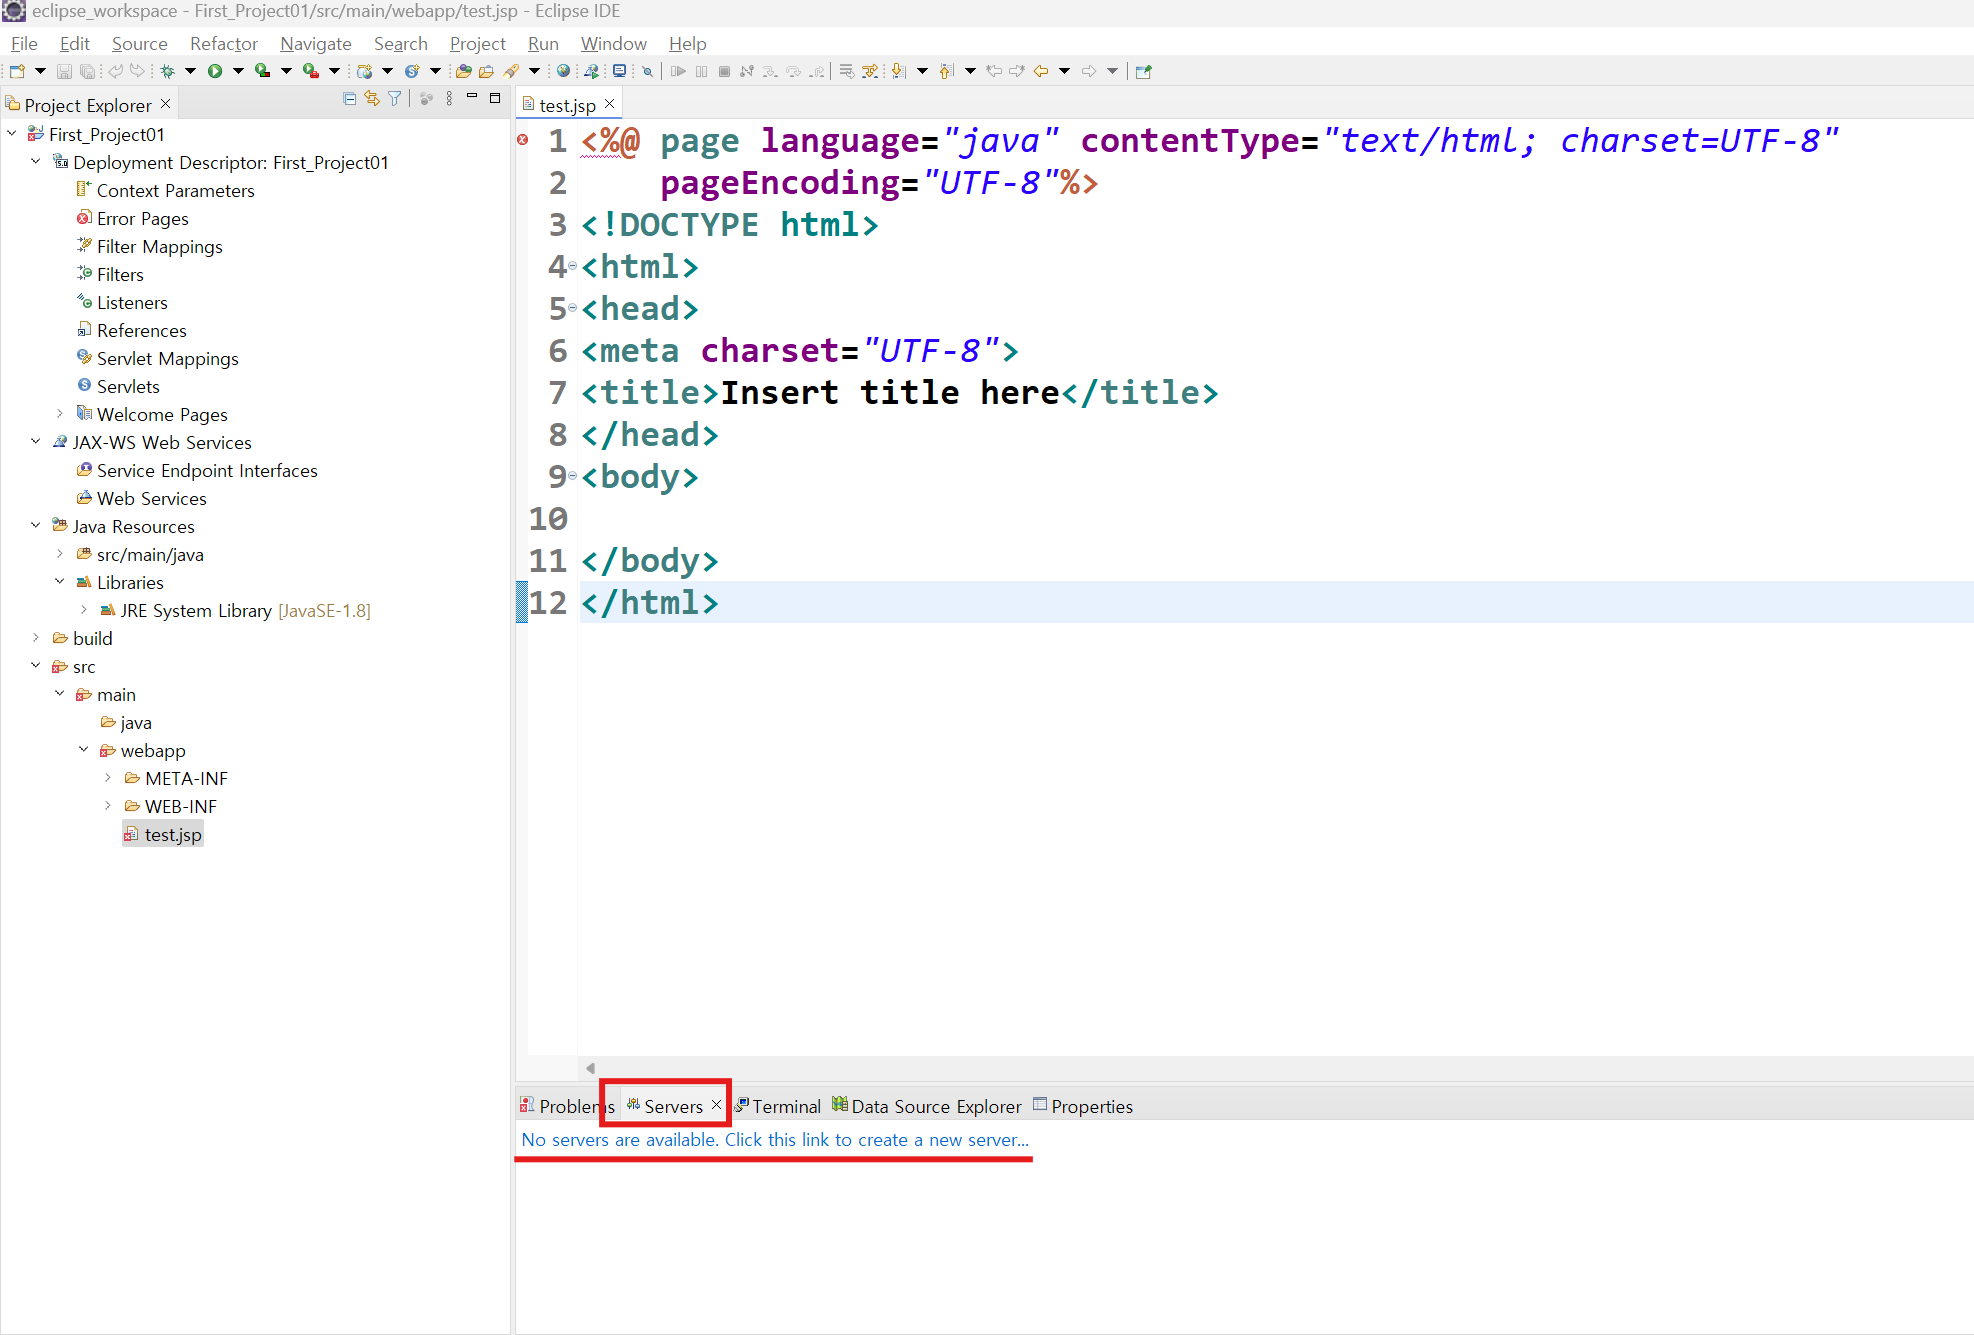Collapse the Java Resources node
Image resolution: width=1974 pixels, height=1335 pixels.
[x=36, y=526]
